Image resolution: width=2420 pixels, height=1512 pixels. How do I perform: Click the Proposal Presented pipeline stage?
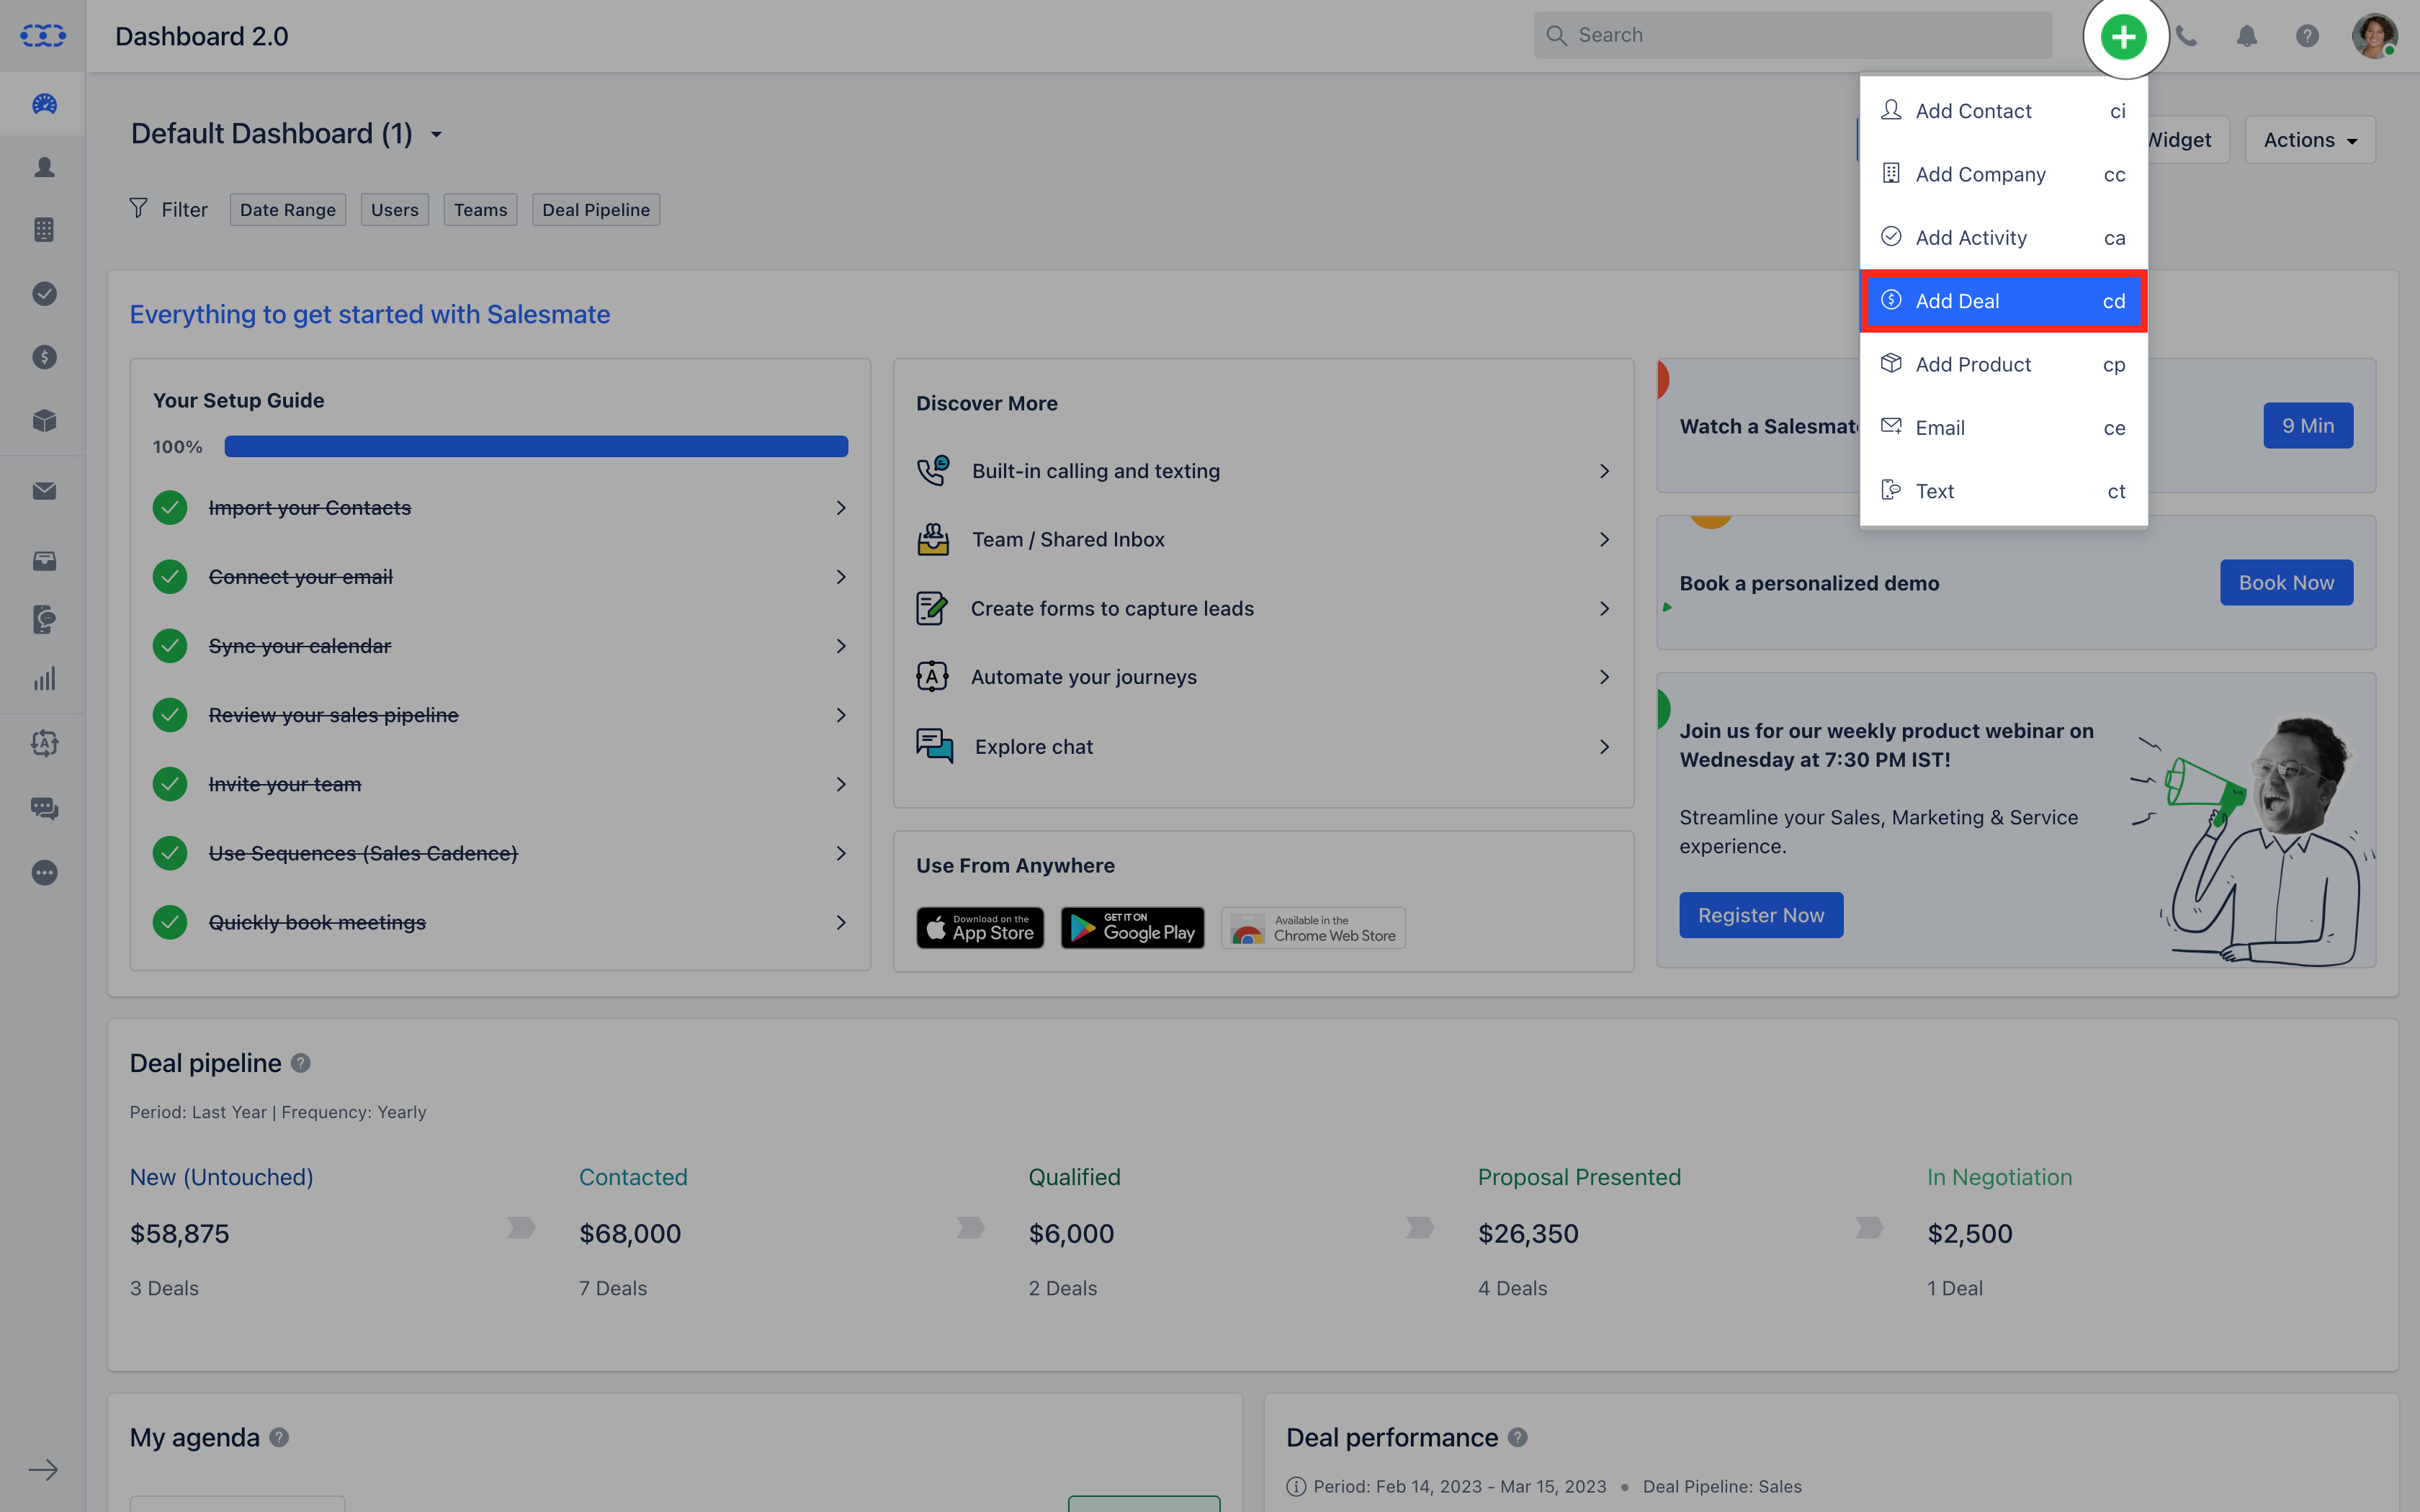point(1579,1177)
